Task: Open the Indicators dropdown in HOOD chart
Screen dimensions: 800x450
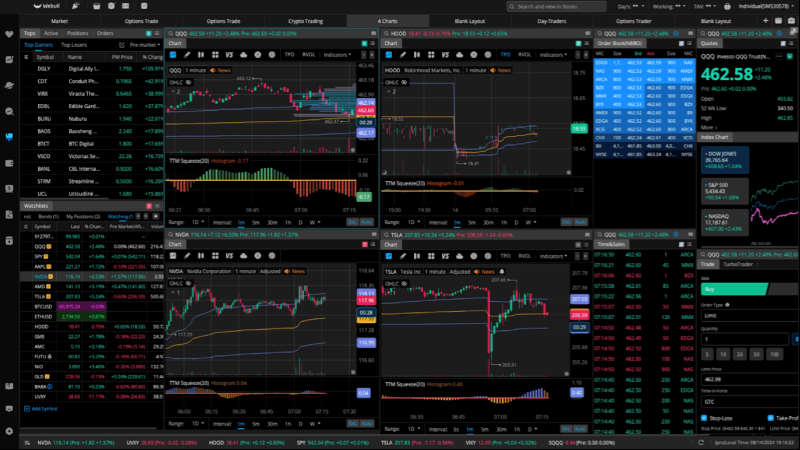Action: [553, 55]
